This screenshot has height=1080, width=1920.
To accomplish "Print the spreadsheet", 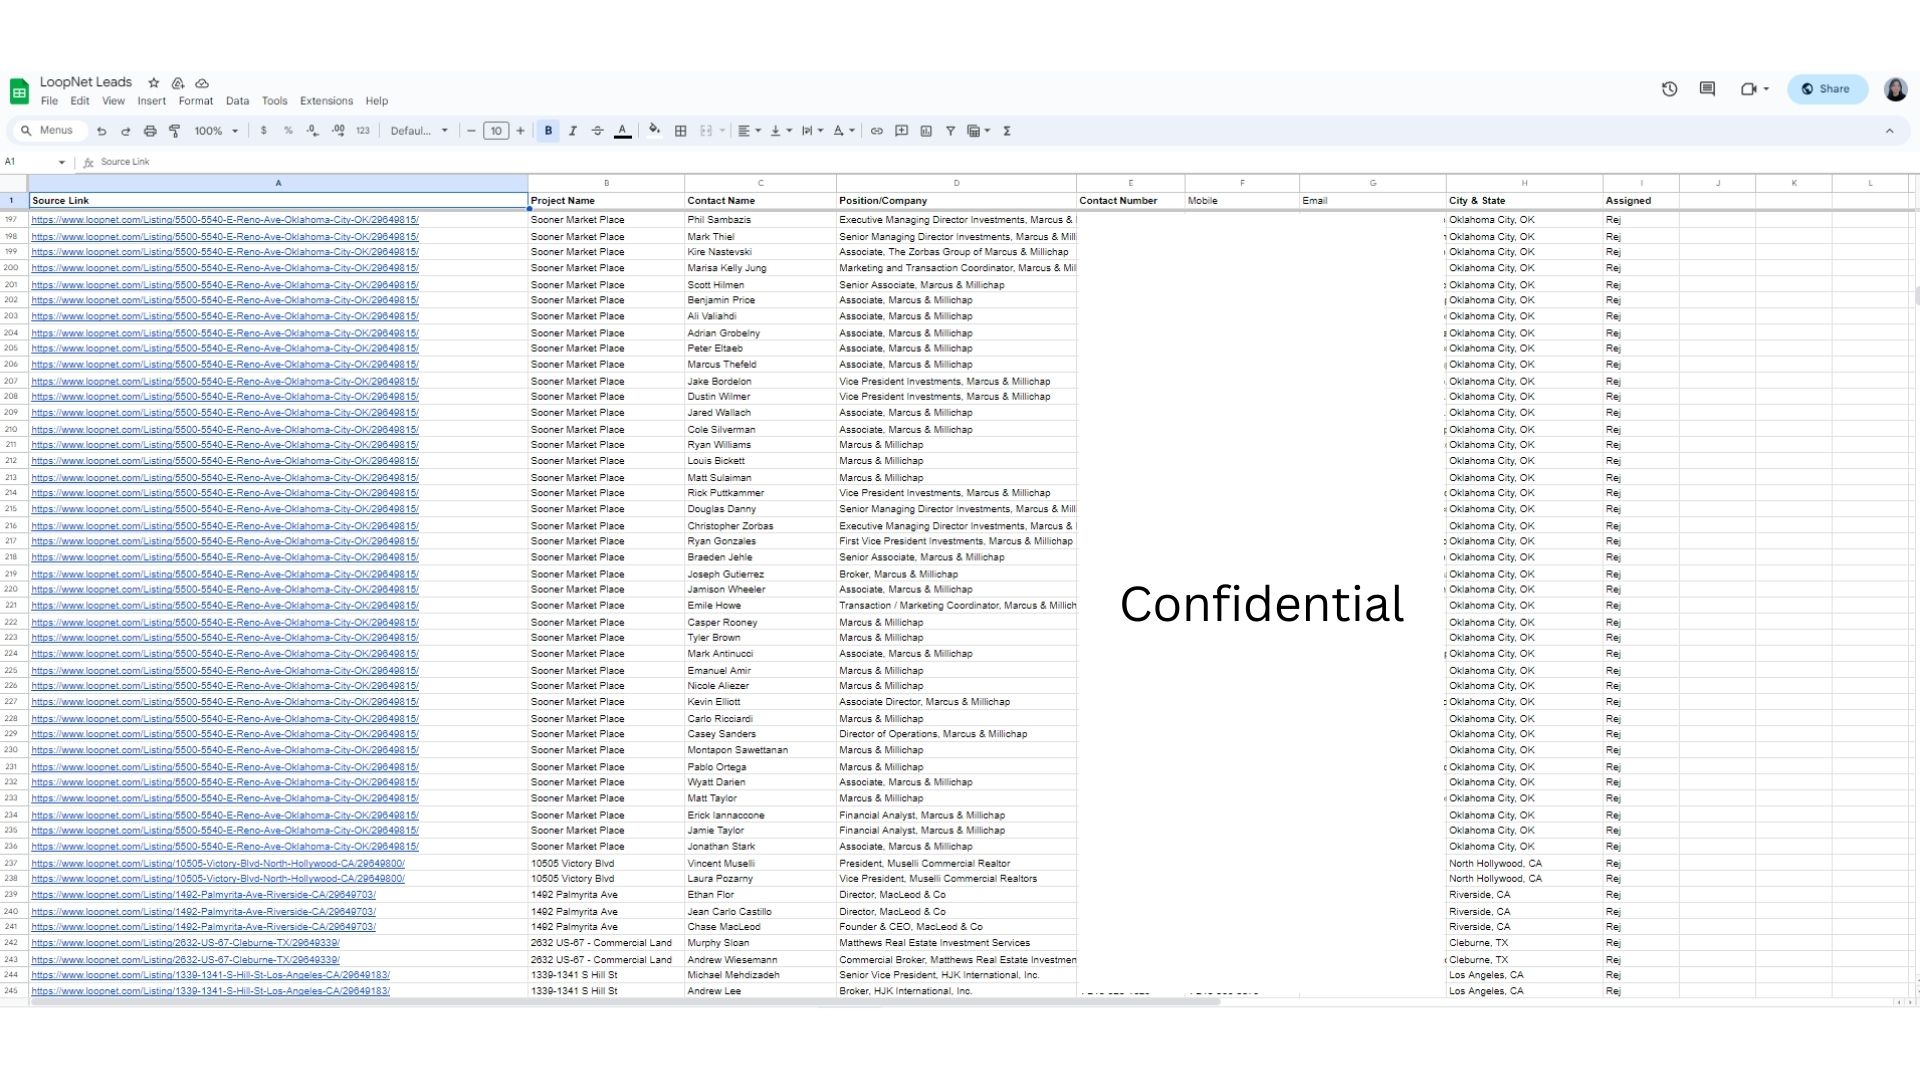I will coord(150,131).
